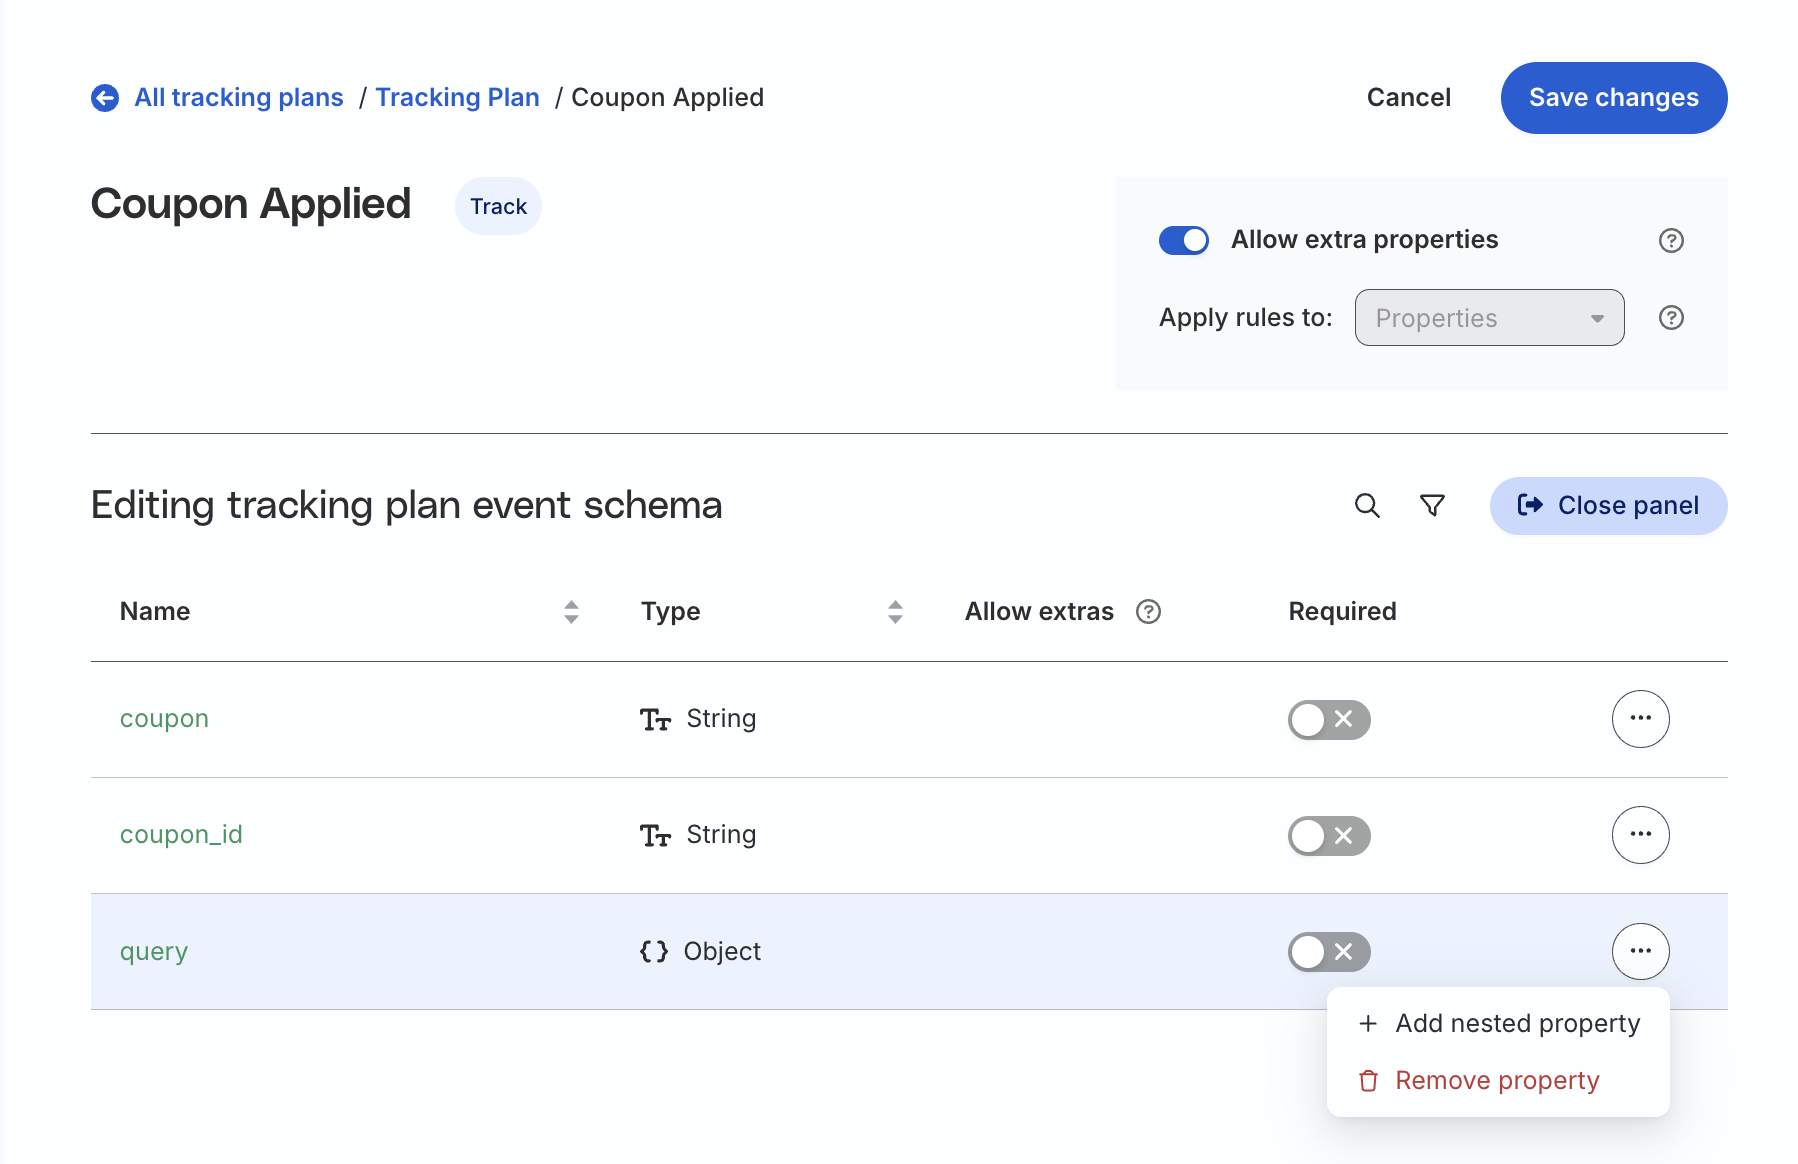Open help icon next to Apply rules dropdown

pos(1671,318)
